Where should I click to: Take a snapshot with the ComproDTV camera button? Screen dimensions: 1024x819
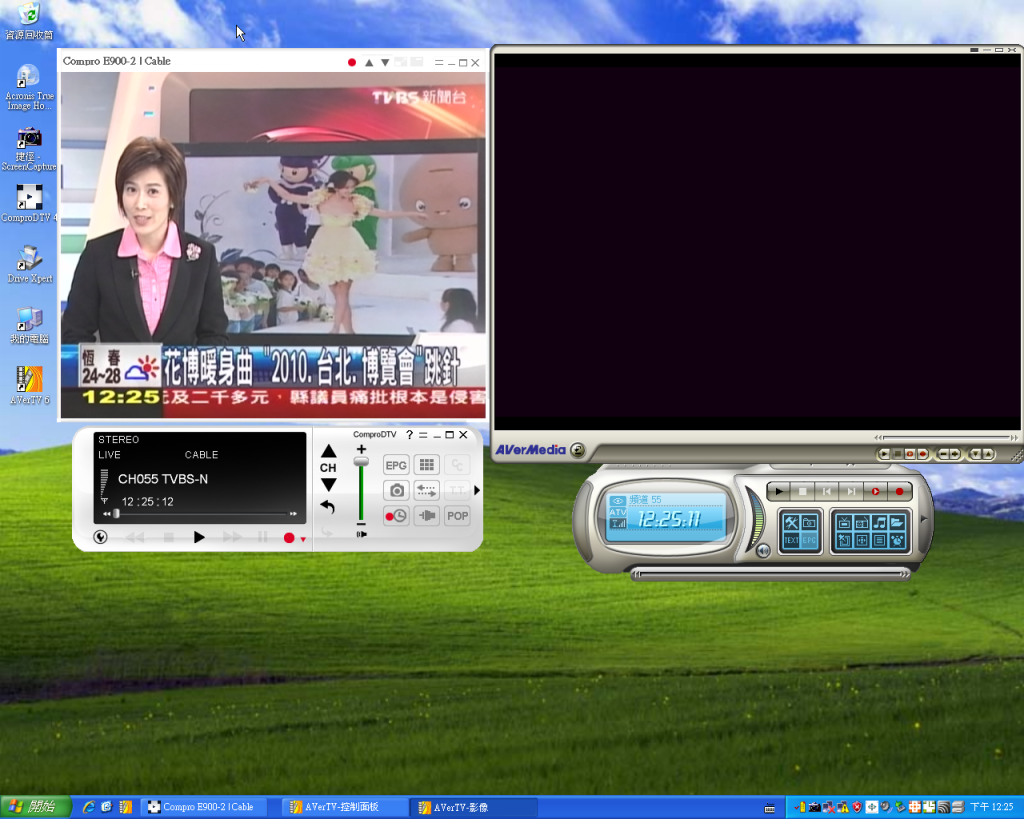tap(396, 490)
